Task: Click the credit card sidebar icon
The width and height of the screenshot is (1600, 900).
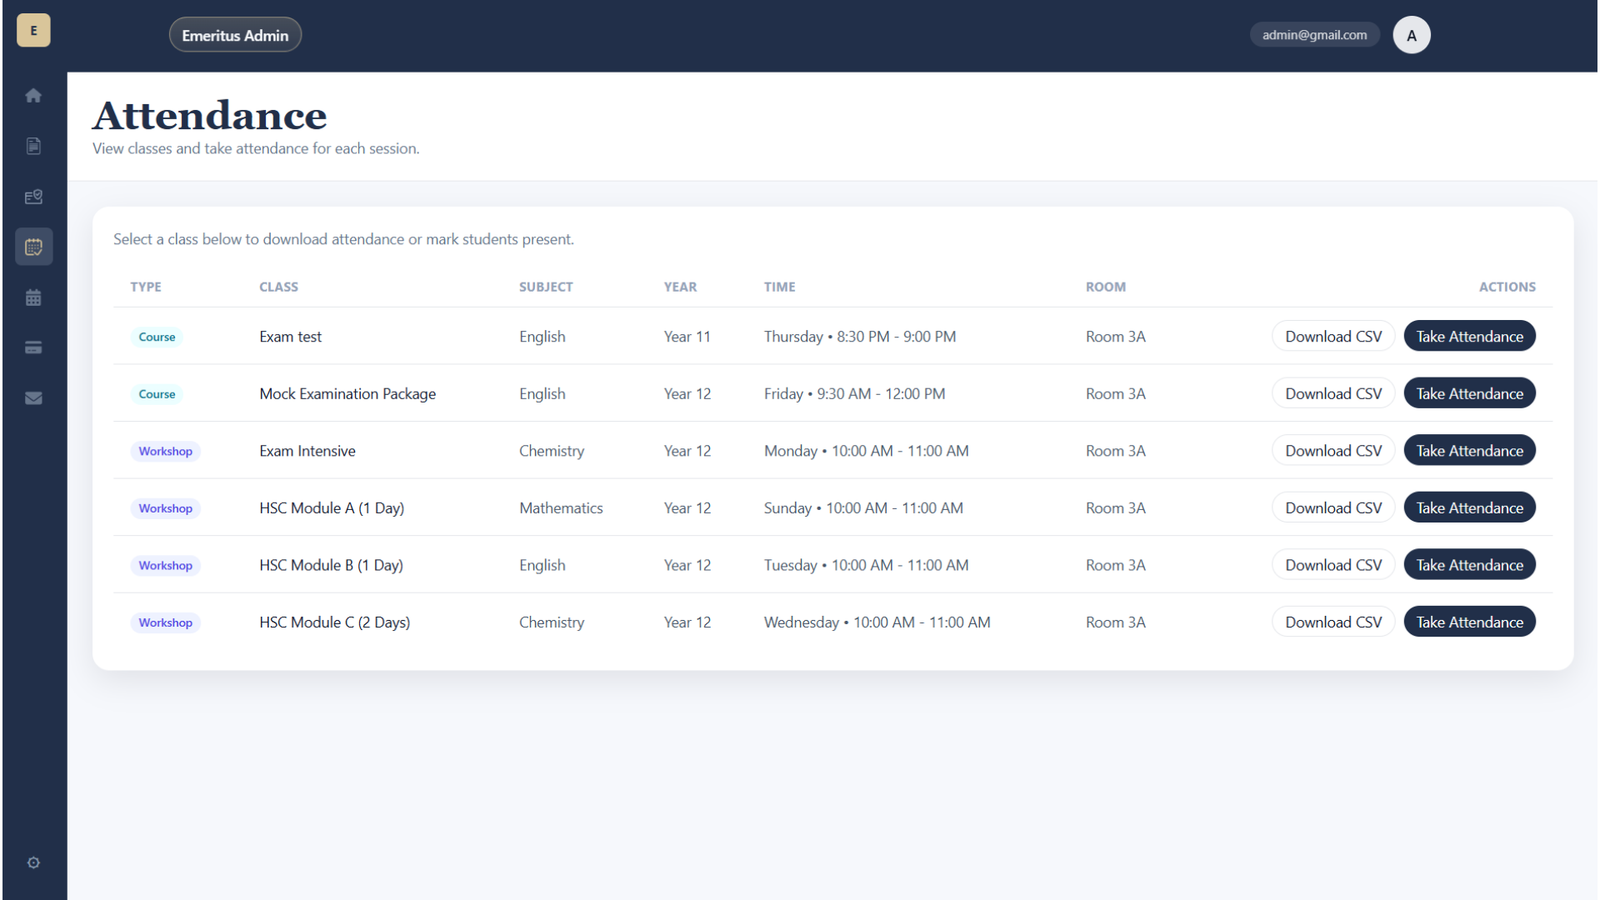Action: click(33, 348)
